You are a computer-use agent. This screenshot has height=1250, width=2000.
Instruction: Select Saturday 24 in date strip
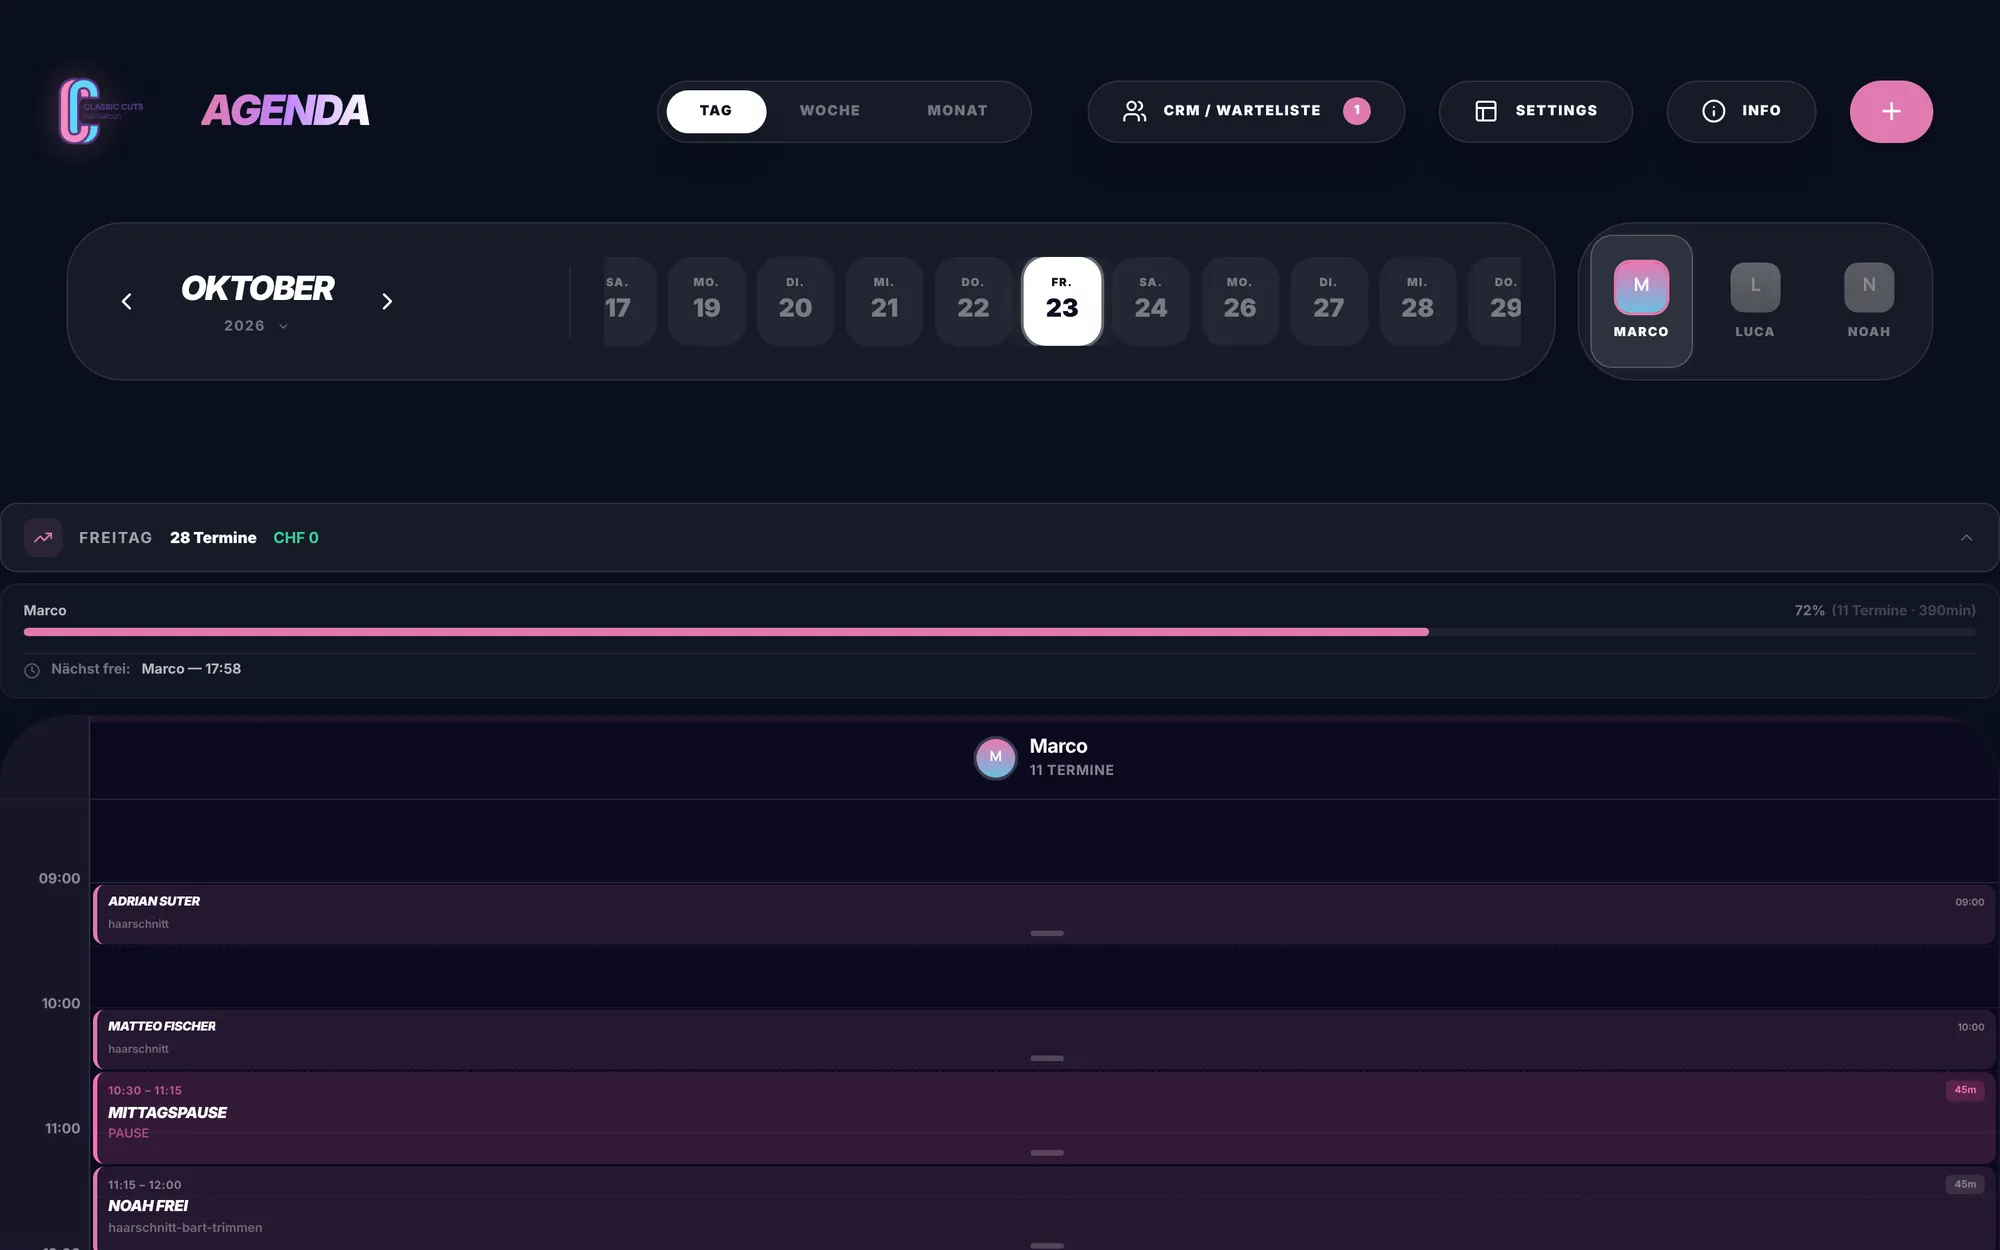[x=1151, y=301]
